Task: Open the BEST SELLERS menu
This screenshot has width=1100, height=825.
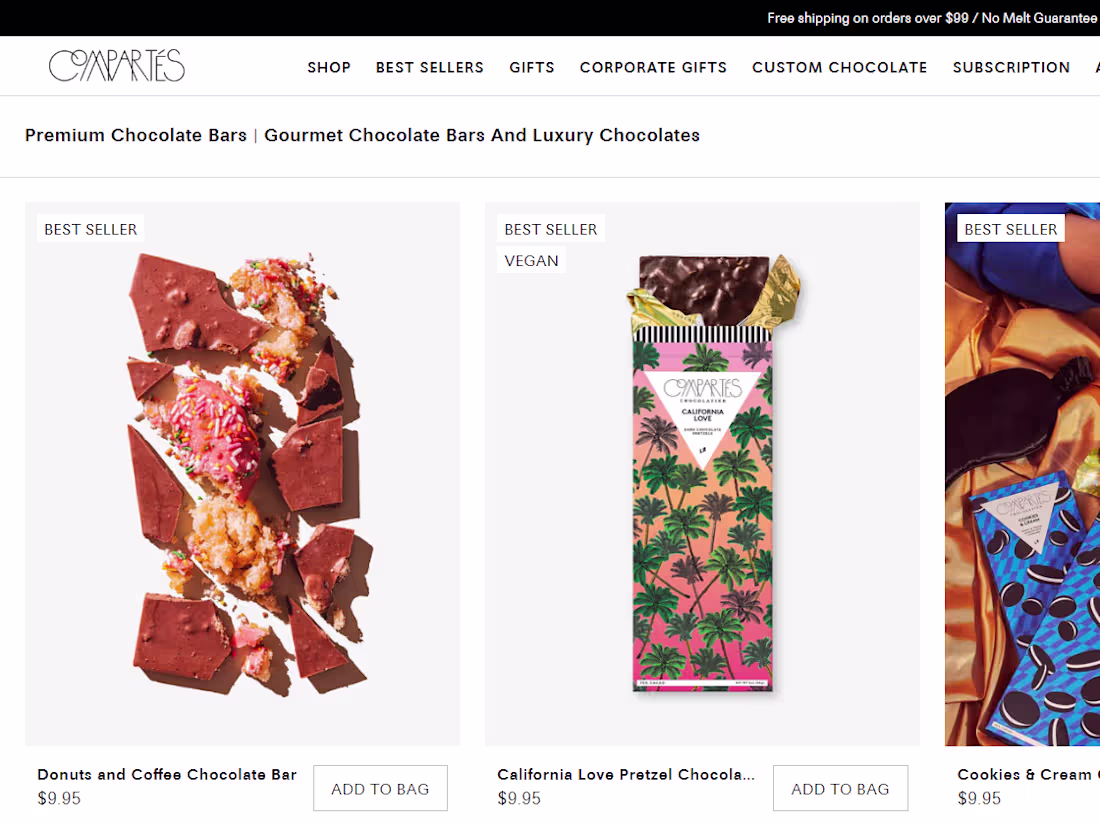Action: [430, 67]
